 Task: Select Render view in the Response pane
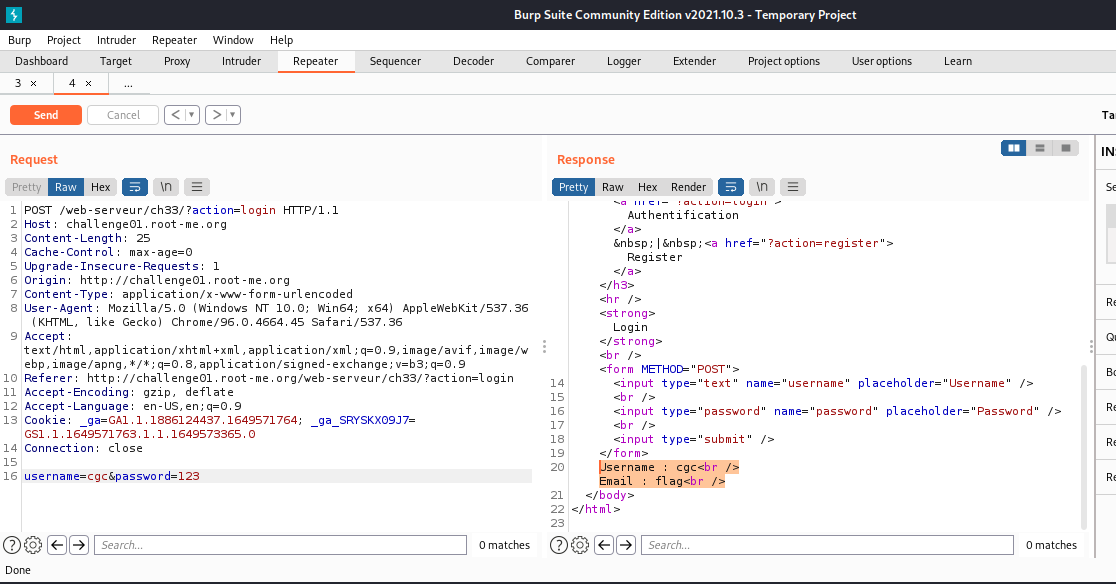[x=688, y=187]
